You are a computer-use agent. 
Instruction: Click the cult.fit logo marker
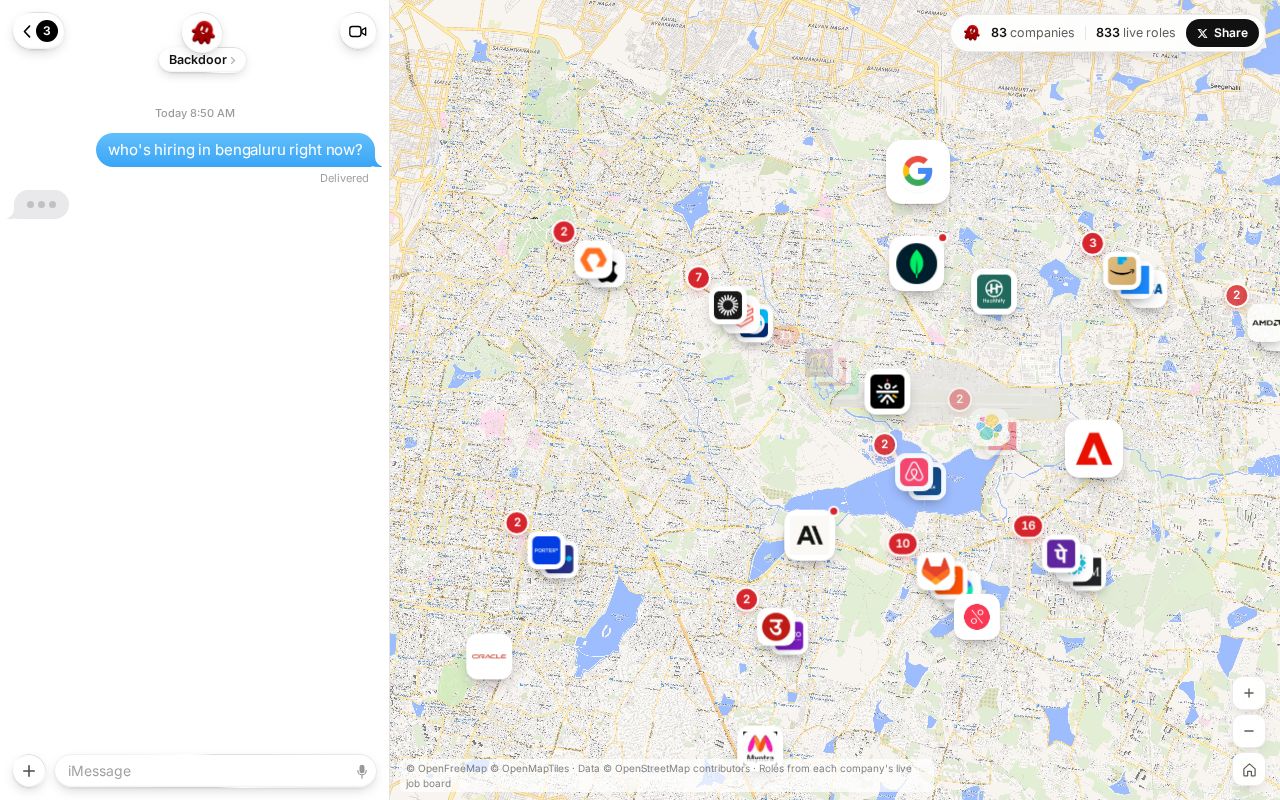[887, 392]
